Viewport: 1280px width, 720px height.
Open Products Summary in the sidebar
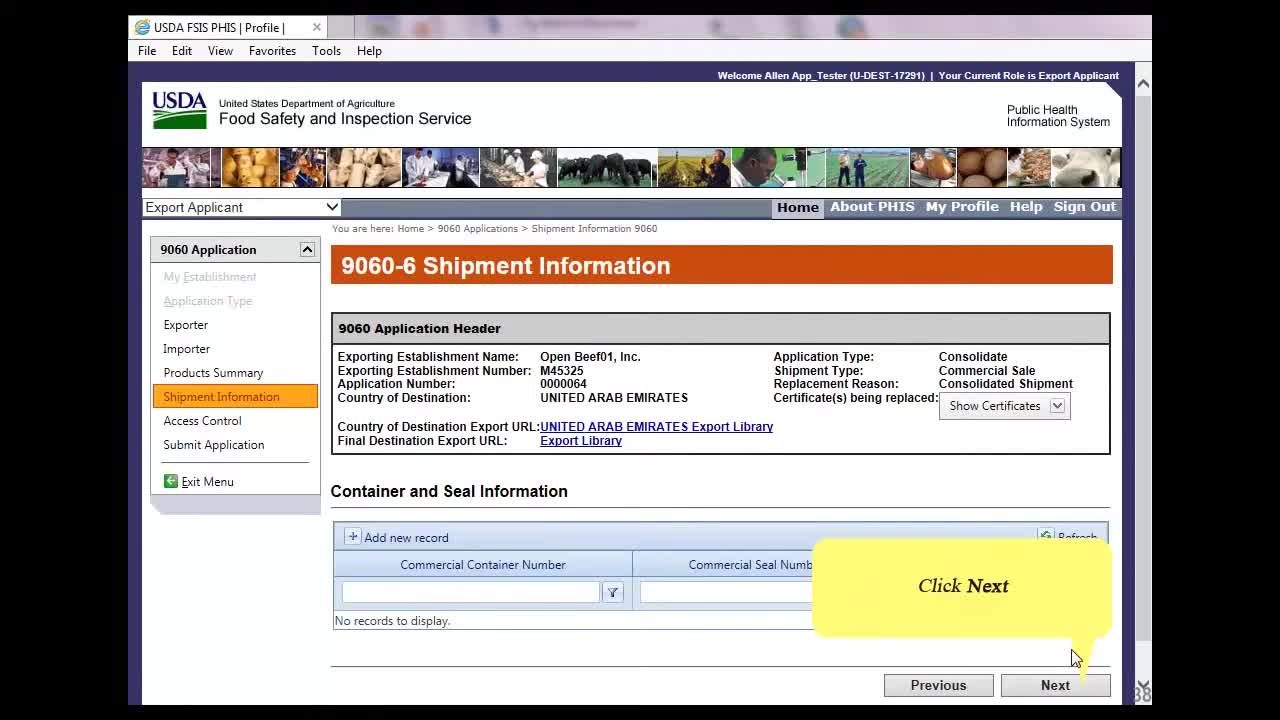(213, 373)
